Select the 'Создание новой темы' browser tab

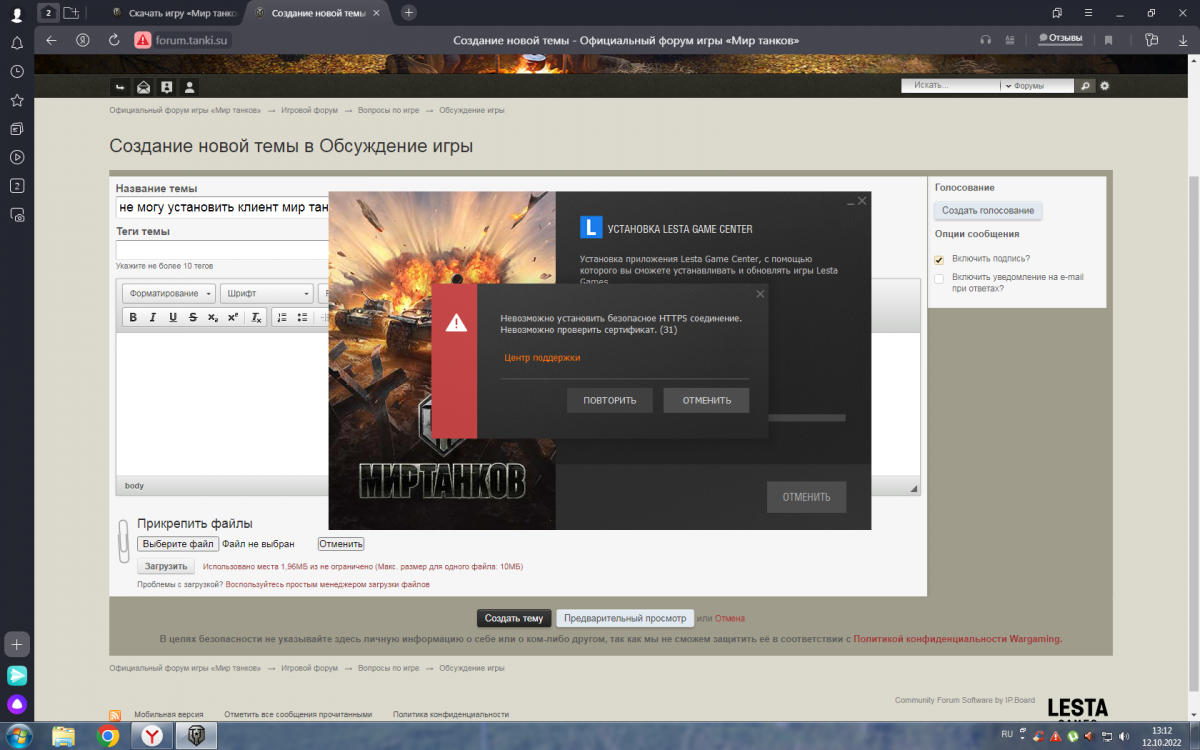[x=316, y=12]
